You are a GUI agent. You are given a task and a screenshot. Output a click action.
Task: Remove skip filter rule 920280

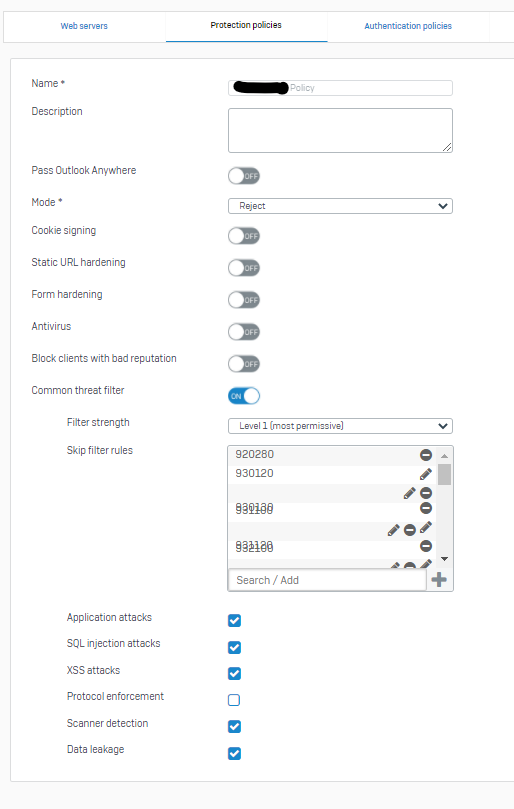pos(426,455)
